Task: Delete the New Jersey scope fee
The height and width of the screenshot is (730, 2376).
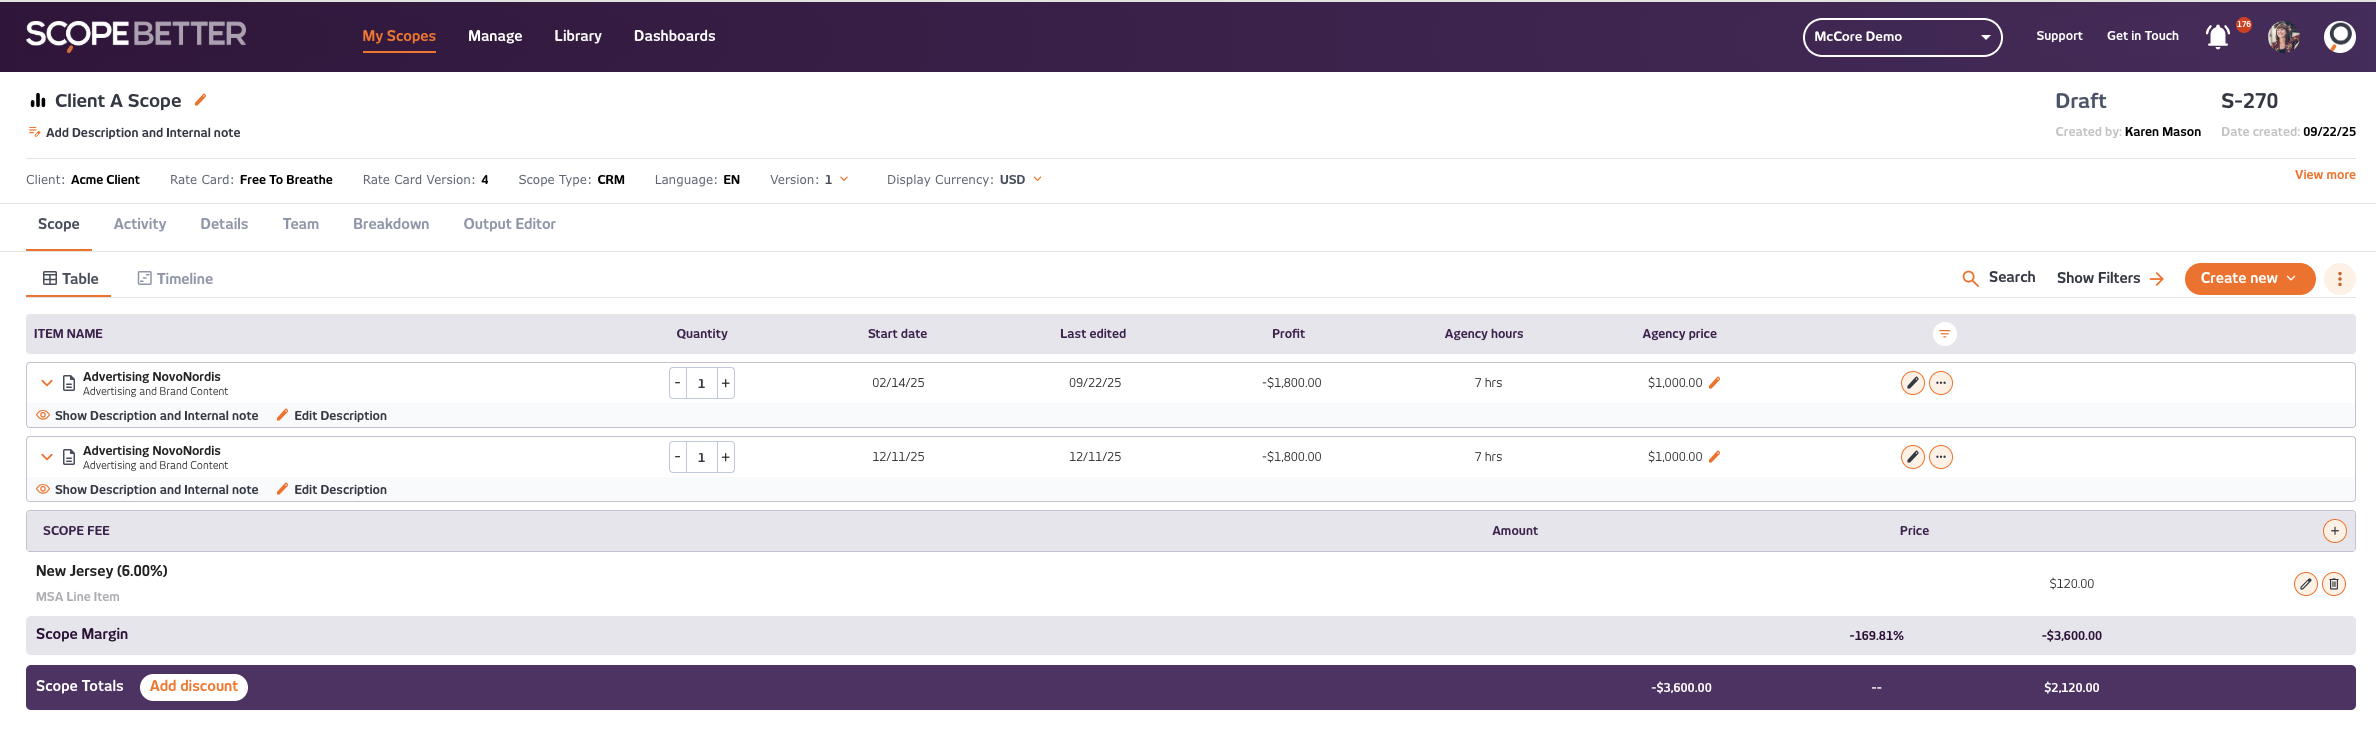Action: point(2333,584)
